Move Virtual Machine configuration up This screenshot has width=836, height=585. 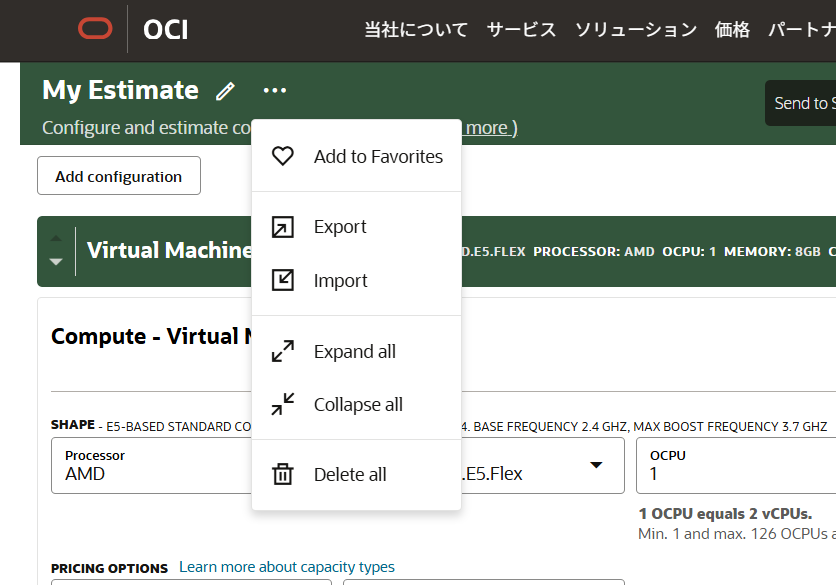click(56, 238)
